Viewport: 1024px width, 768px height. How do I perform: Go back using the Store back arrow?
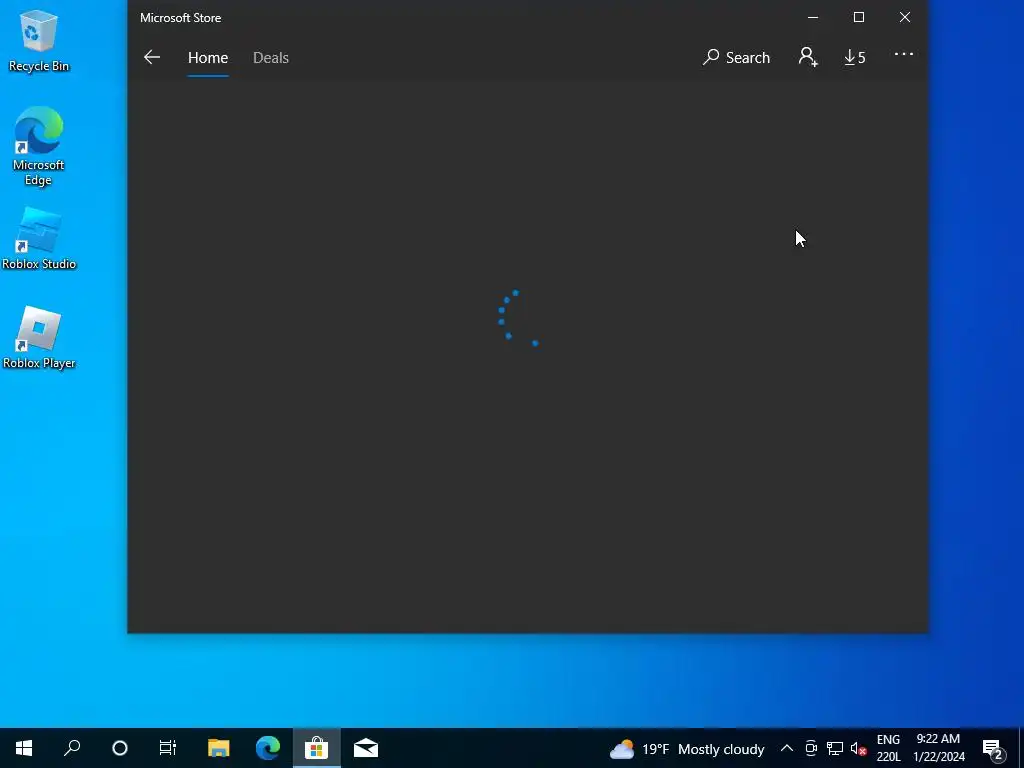pos(152,57)
